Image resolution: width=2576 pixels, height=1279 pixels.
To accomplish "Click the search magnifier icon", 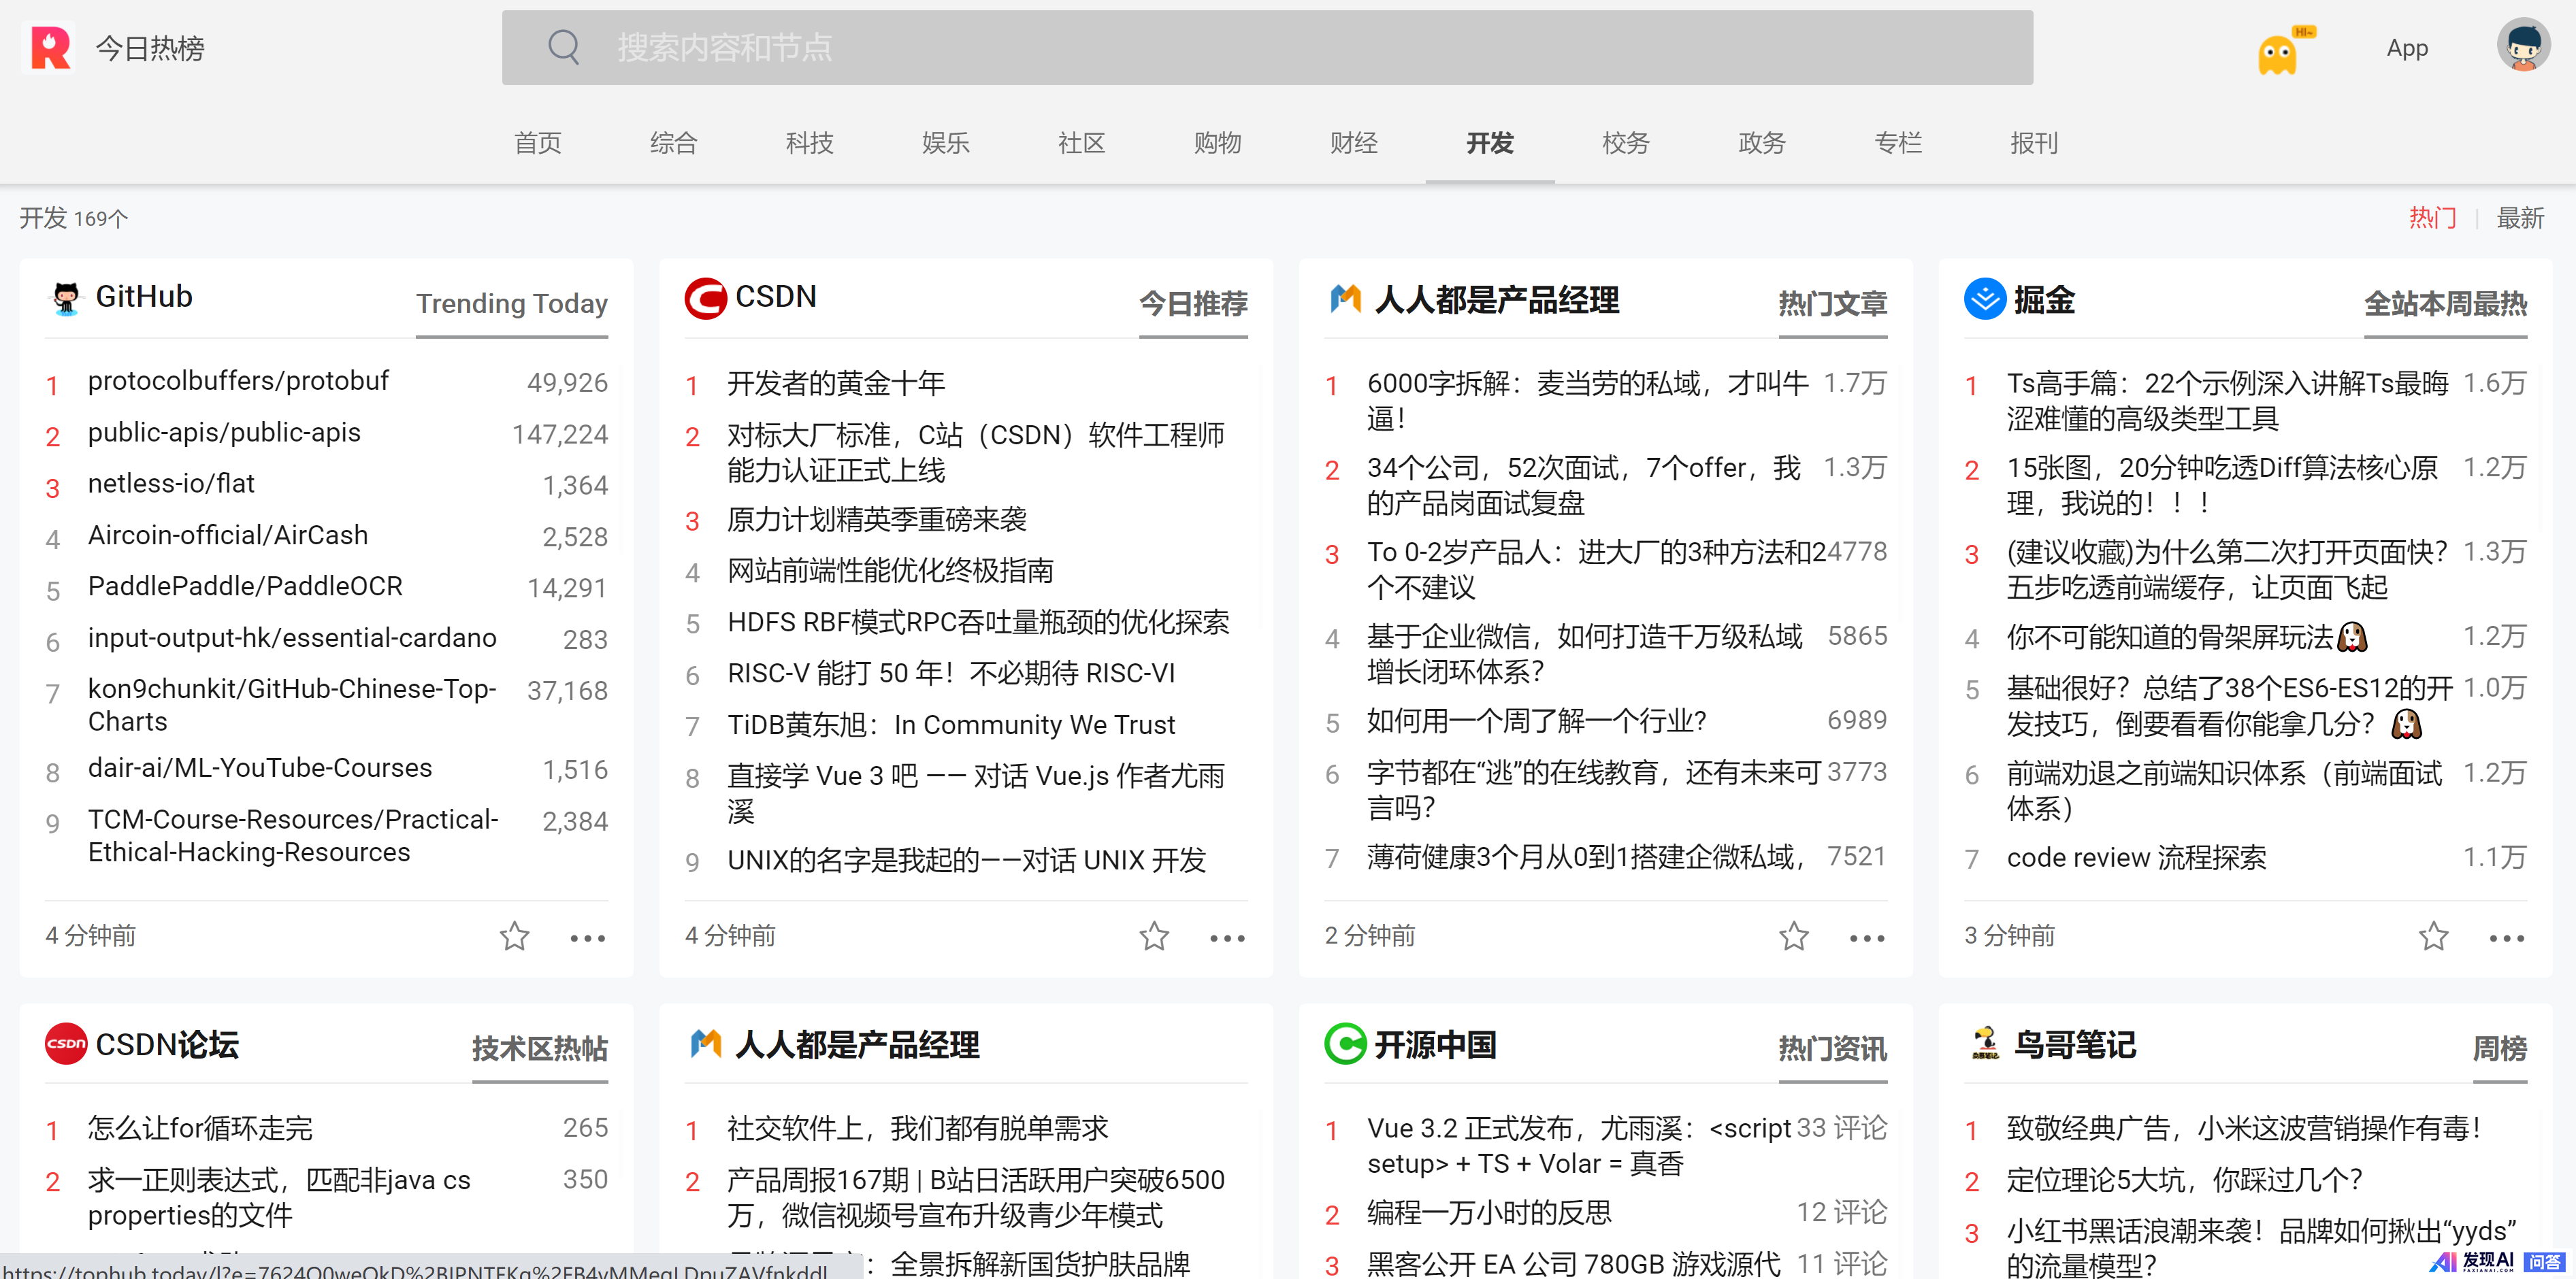I will click(x=564, y=47).
